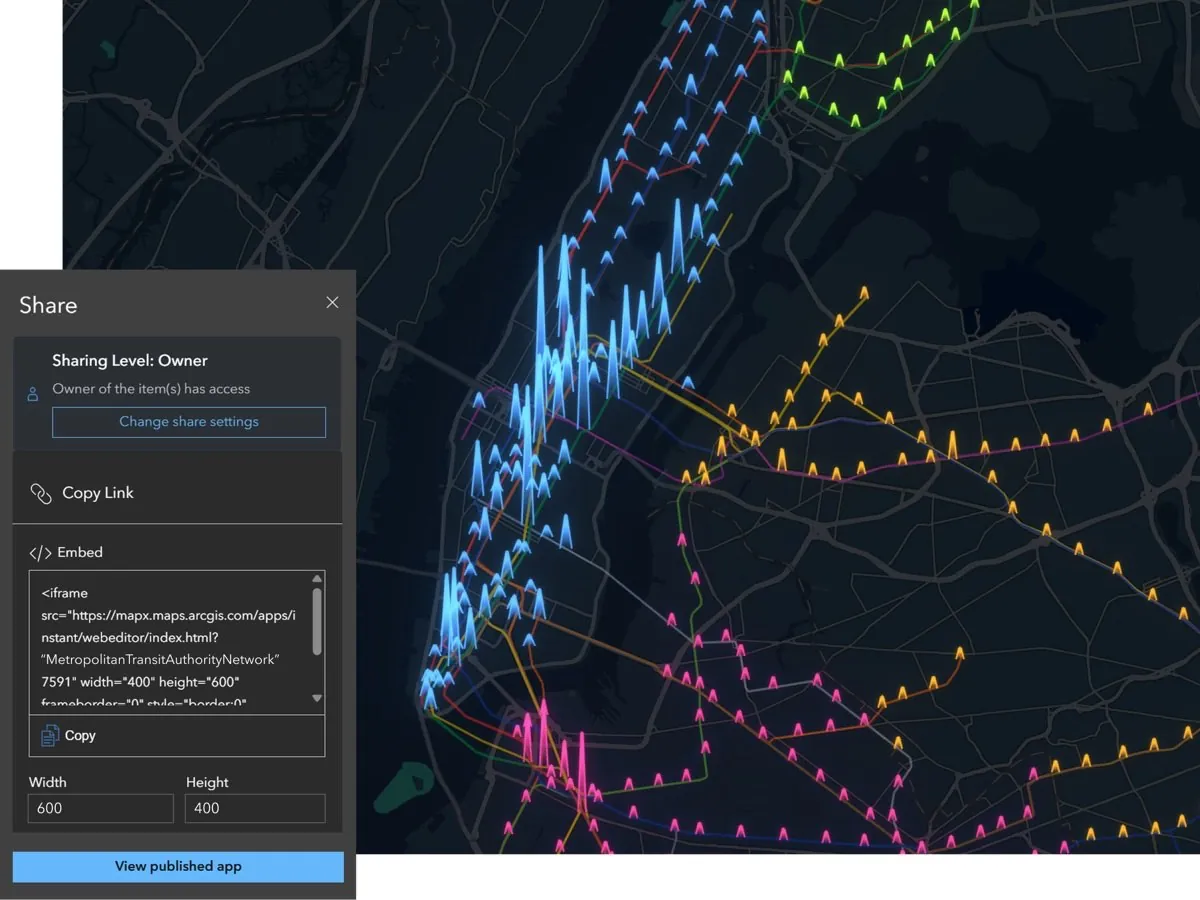Click the Copy embed code button
This screenshot has height=900, width=1200.
[177, 735]
